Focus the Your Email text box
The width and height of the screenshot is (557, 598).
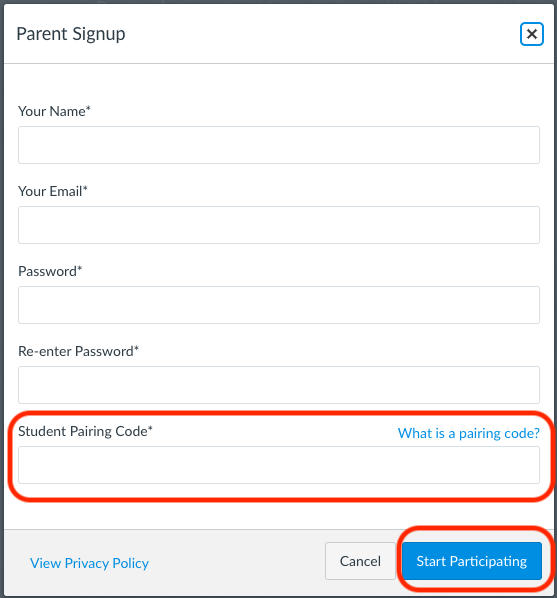279,225
